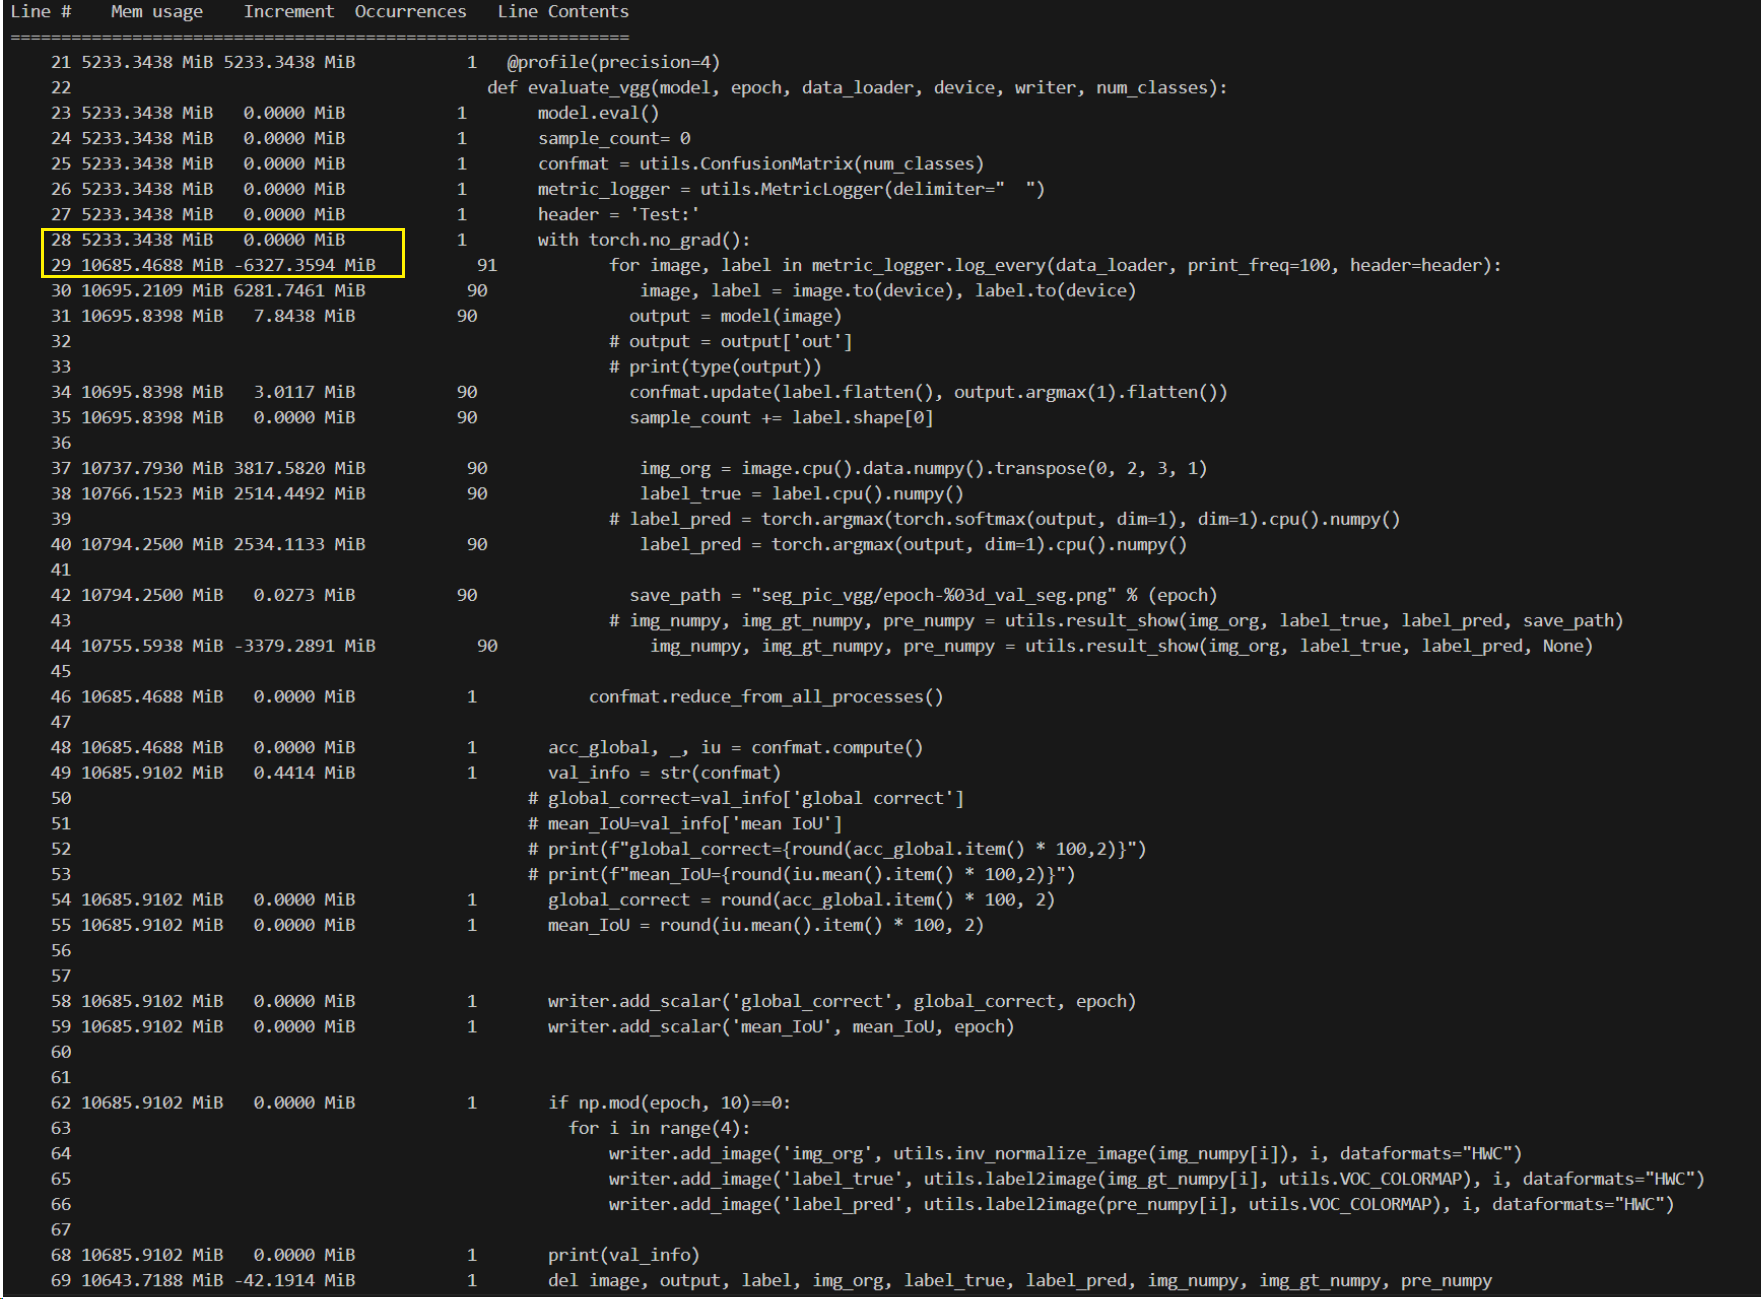Click 'label_pred = torch.argmax(output, dim=1)' on line 40
Image resolution: width=1761 pixels, height=1299 pixels.
point(913,545)
